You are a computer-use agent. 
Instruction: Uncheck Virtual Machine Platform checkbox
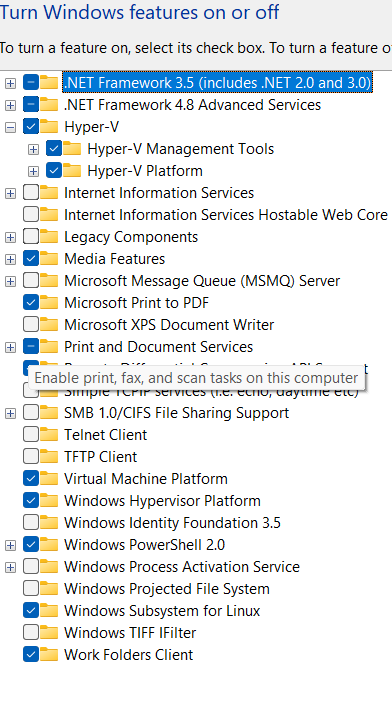click(x=31, y=479)
